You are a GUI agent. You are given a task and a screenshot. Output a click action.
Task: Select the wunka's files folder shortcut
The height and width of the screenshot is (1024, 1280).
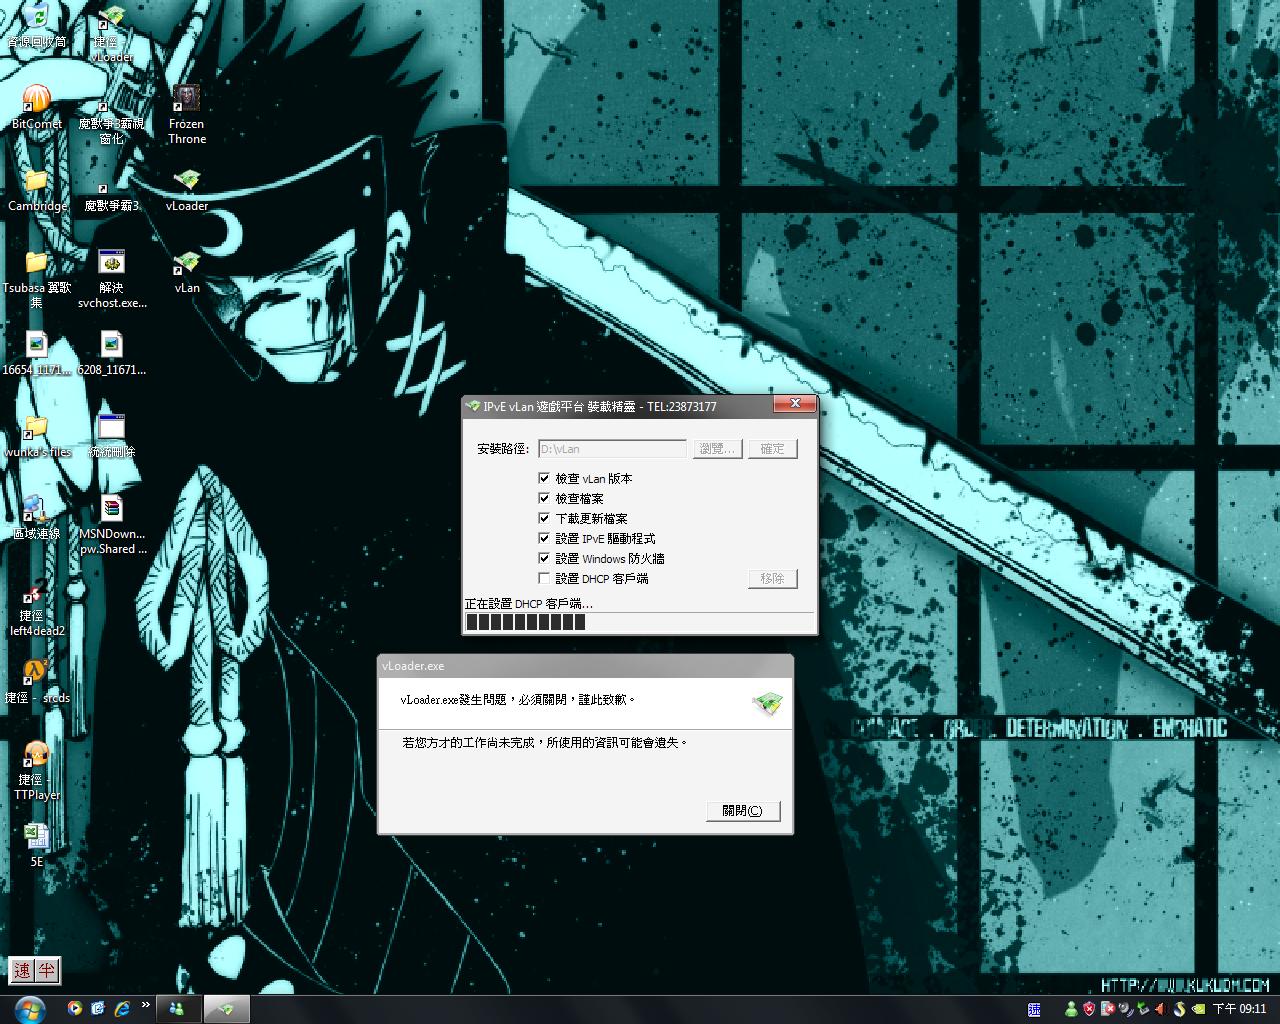pyautogui.click(x=37, y=436)
